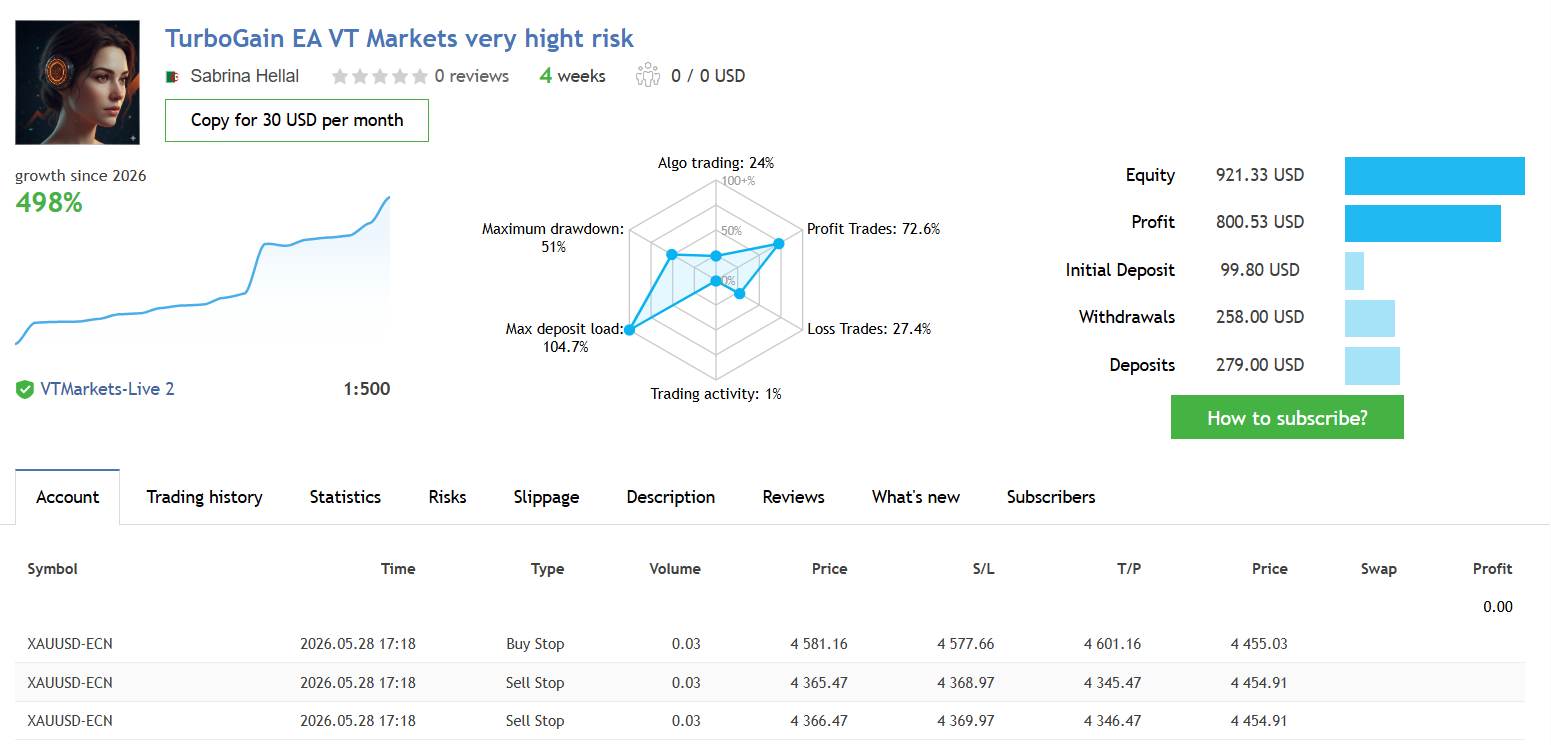The image size is (1551, 745).
Task: Open the TurboGain EA VT Markets title link
Action: click(x=399, y=39)
